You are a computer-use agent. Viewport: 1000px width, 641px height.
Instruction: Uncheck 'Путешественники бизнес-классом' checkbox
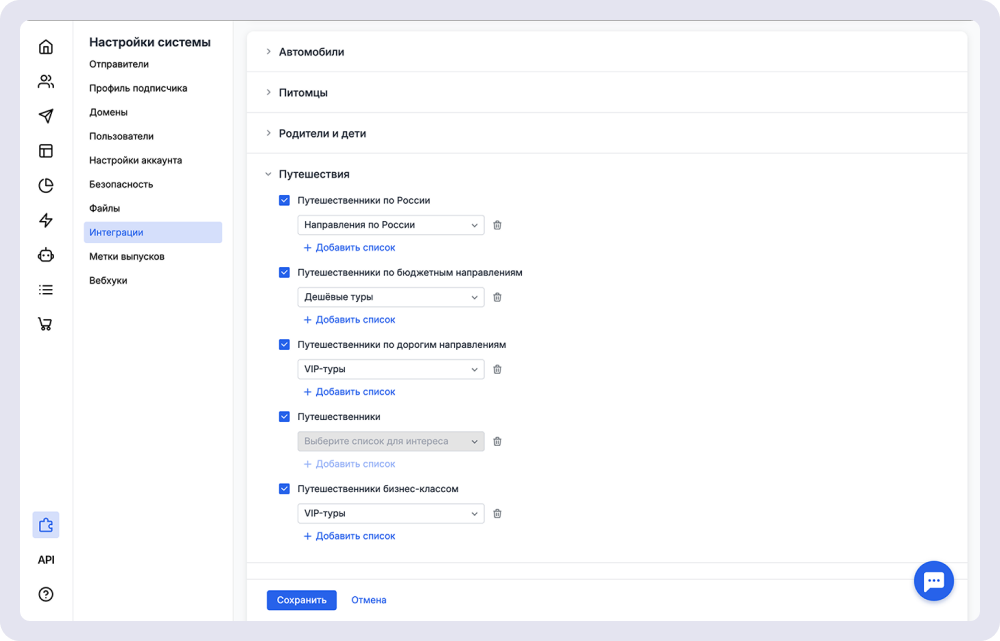[284, 489]
